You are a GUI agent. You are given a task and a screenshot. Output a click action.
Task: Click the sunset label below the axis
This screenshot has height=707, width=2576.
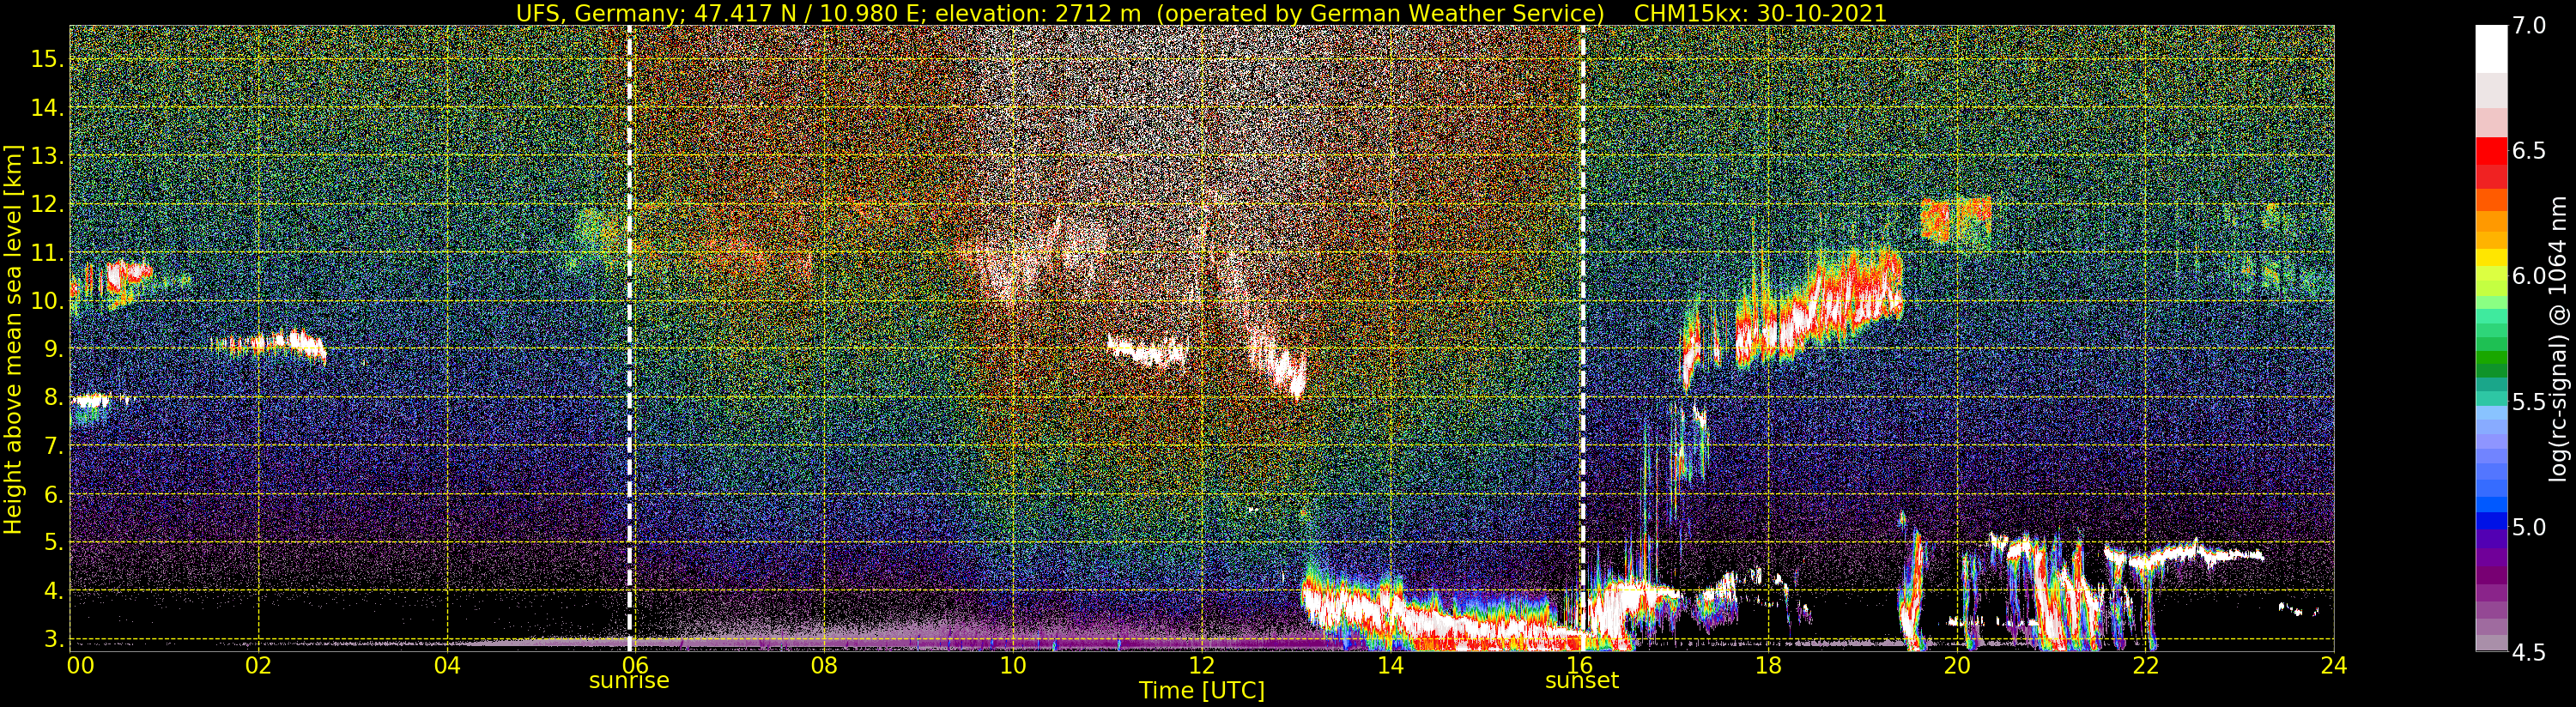point(1582,681)
